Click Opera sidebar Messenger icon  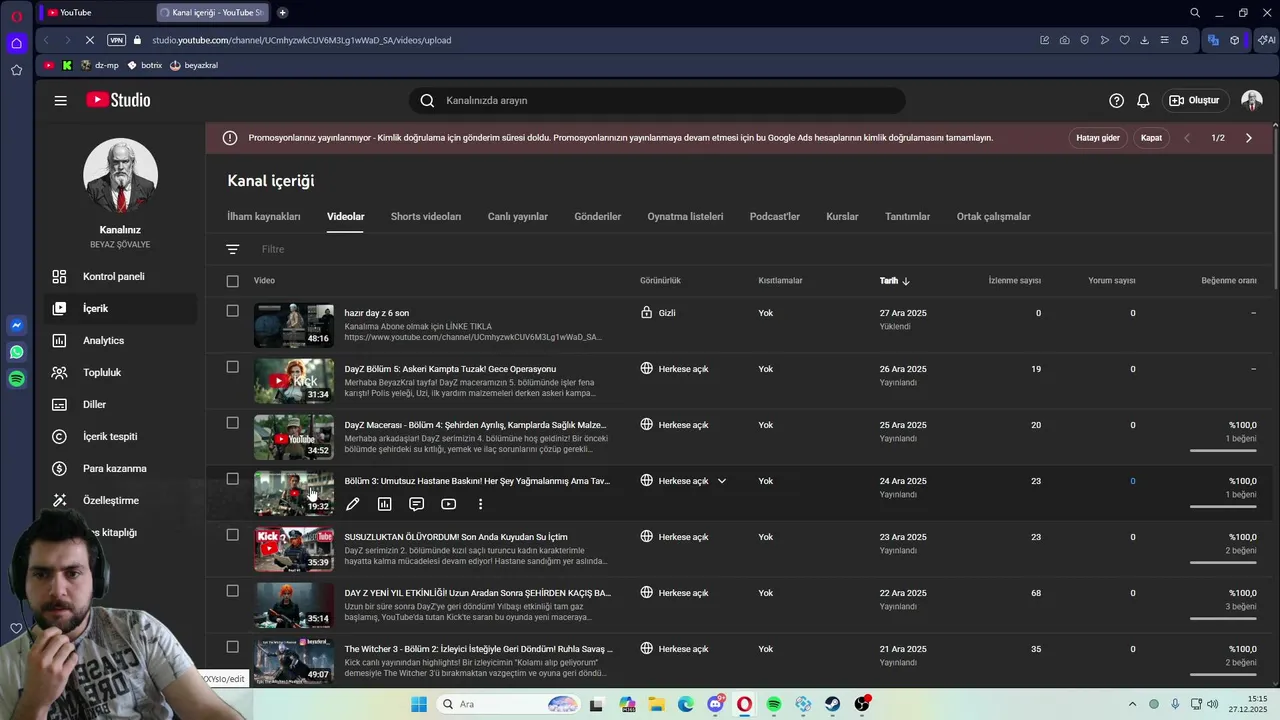[x=16, y=325]
